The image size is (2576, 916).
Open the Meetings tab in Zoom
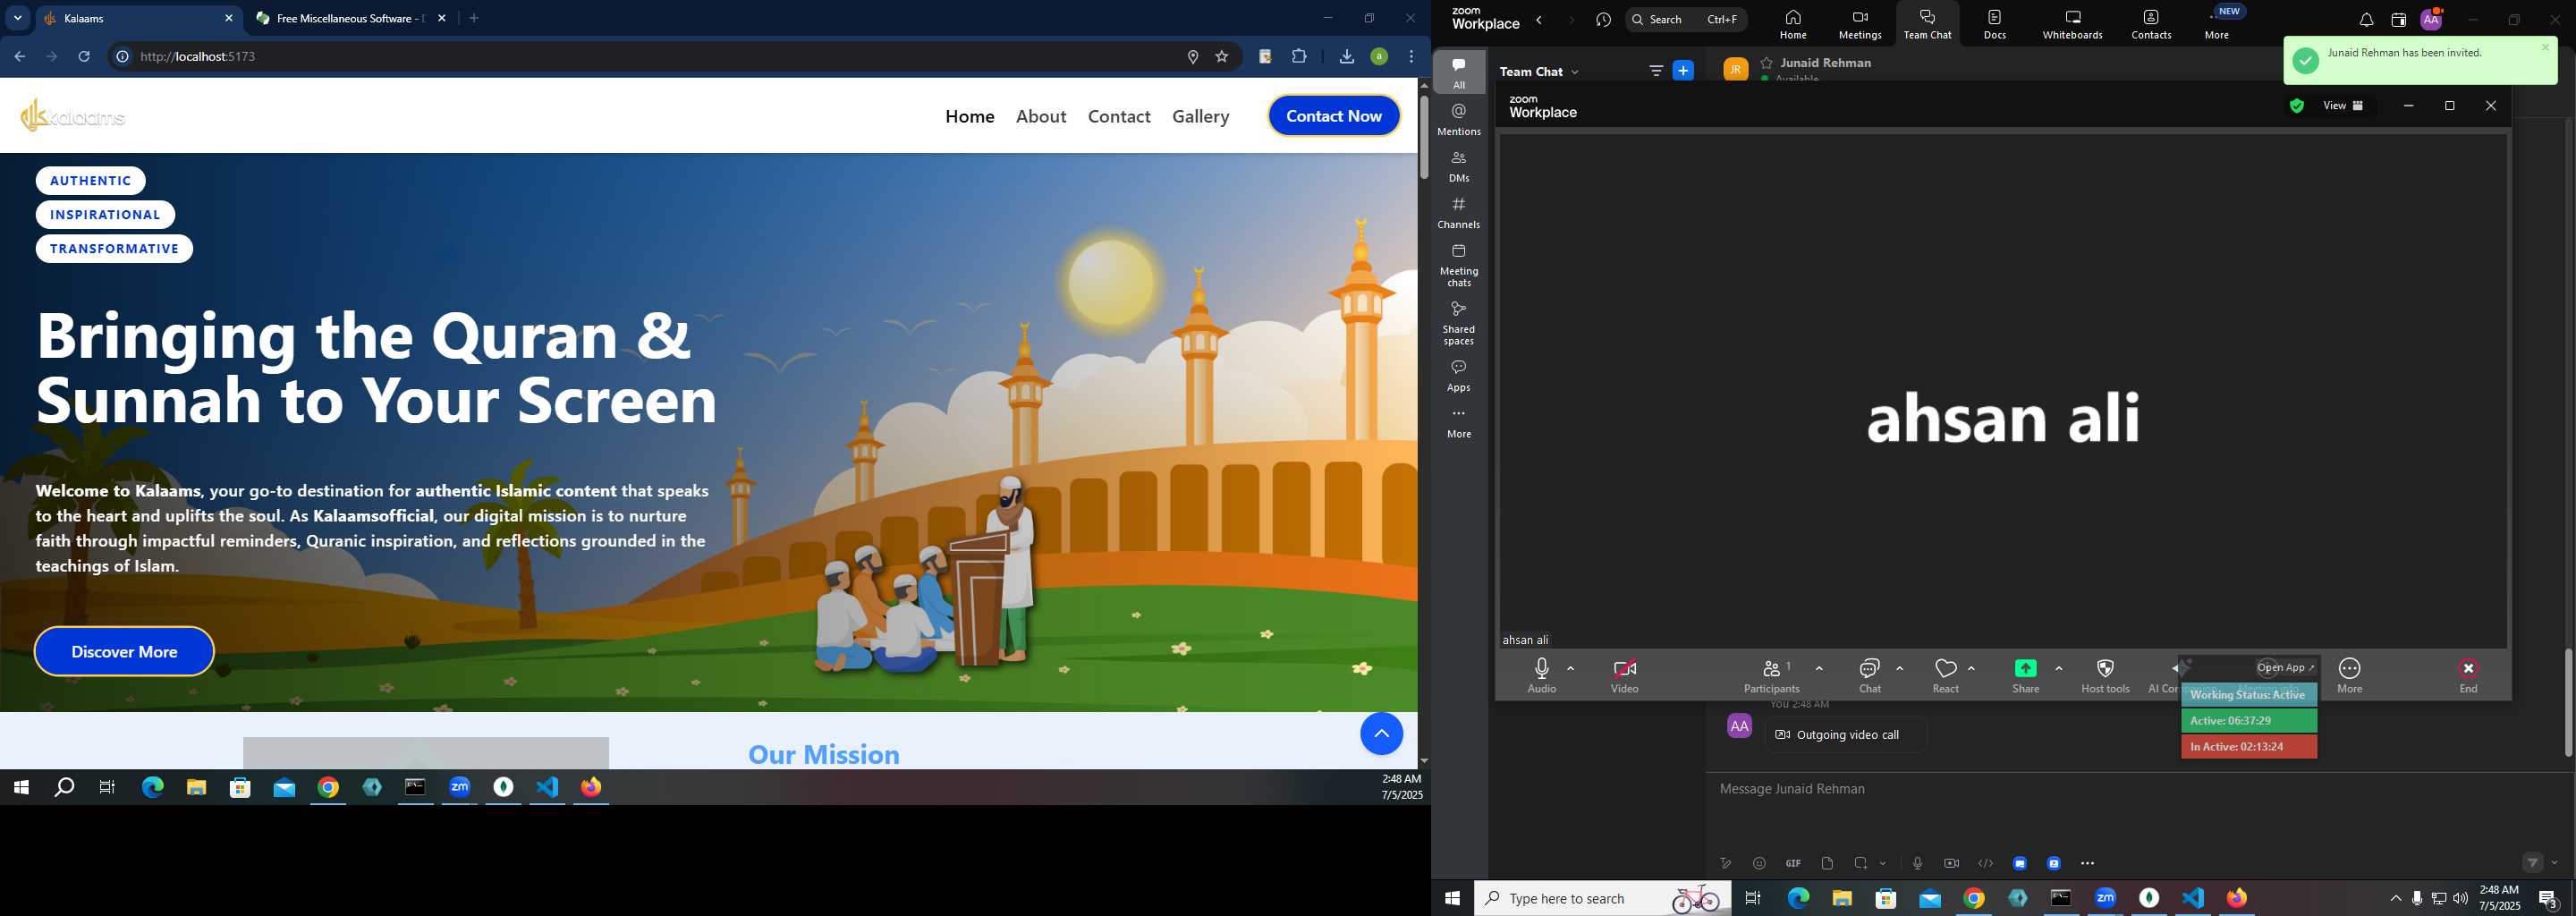tap(1860, 25)
